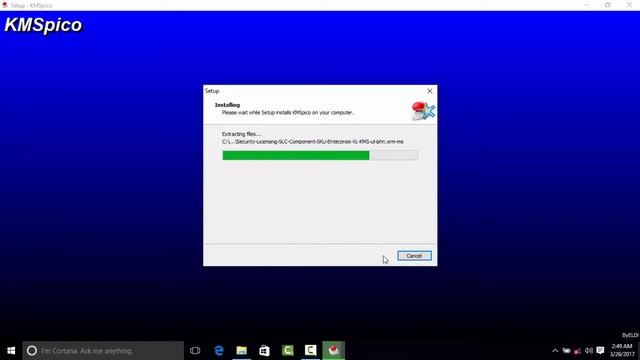Open the green Camtasia taskbar icon

click(288, 351)
